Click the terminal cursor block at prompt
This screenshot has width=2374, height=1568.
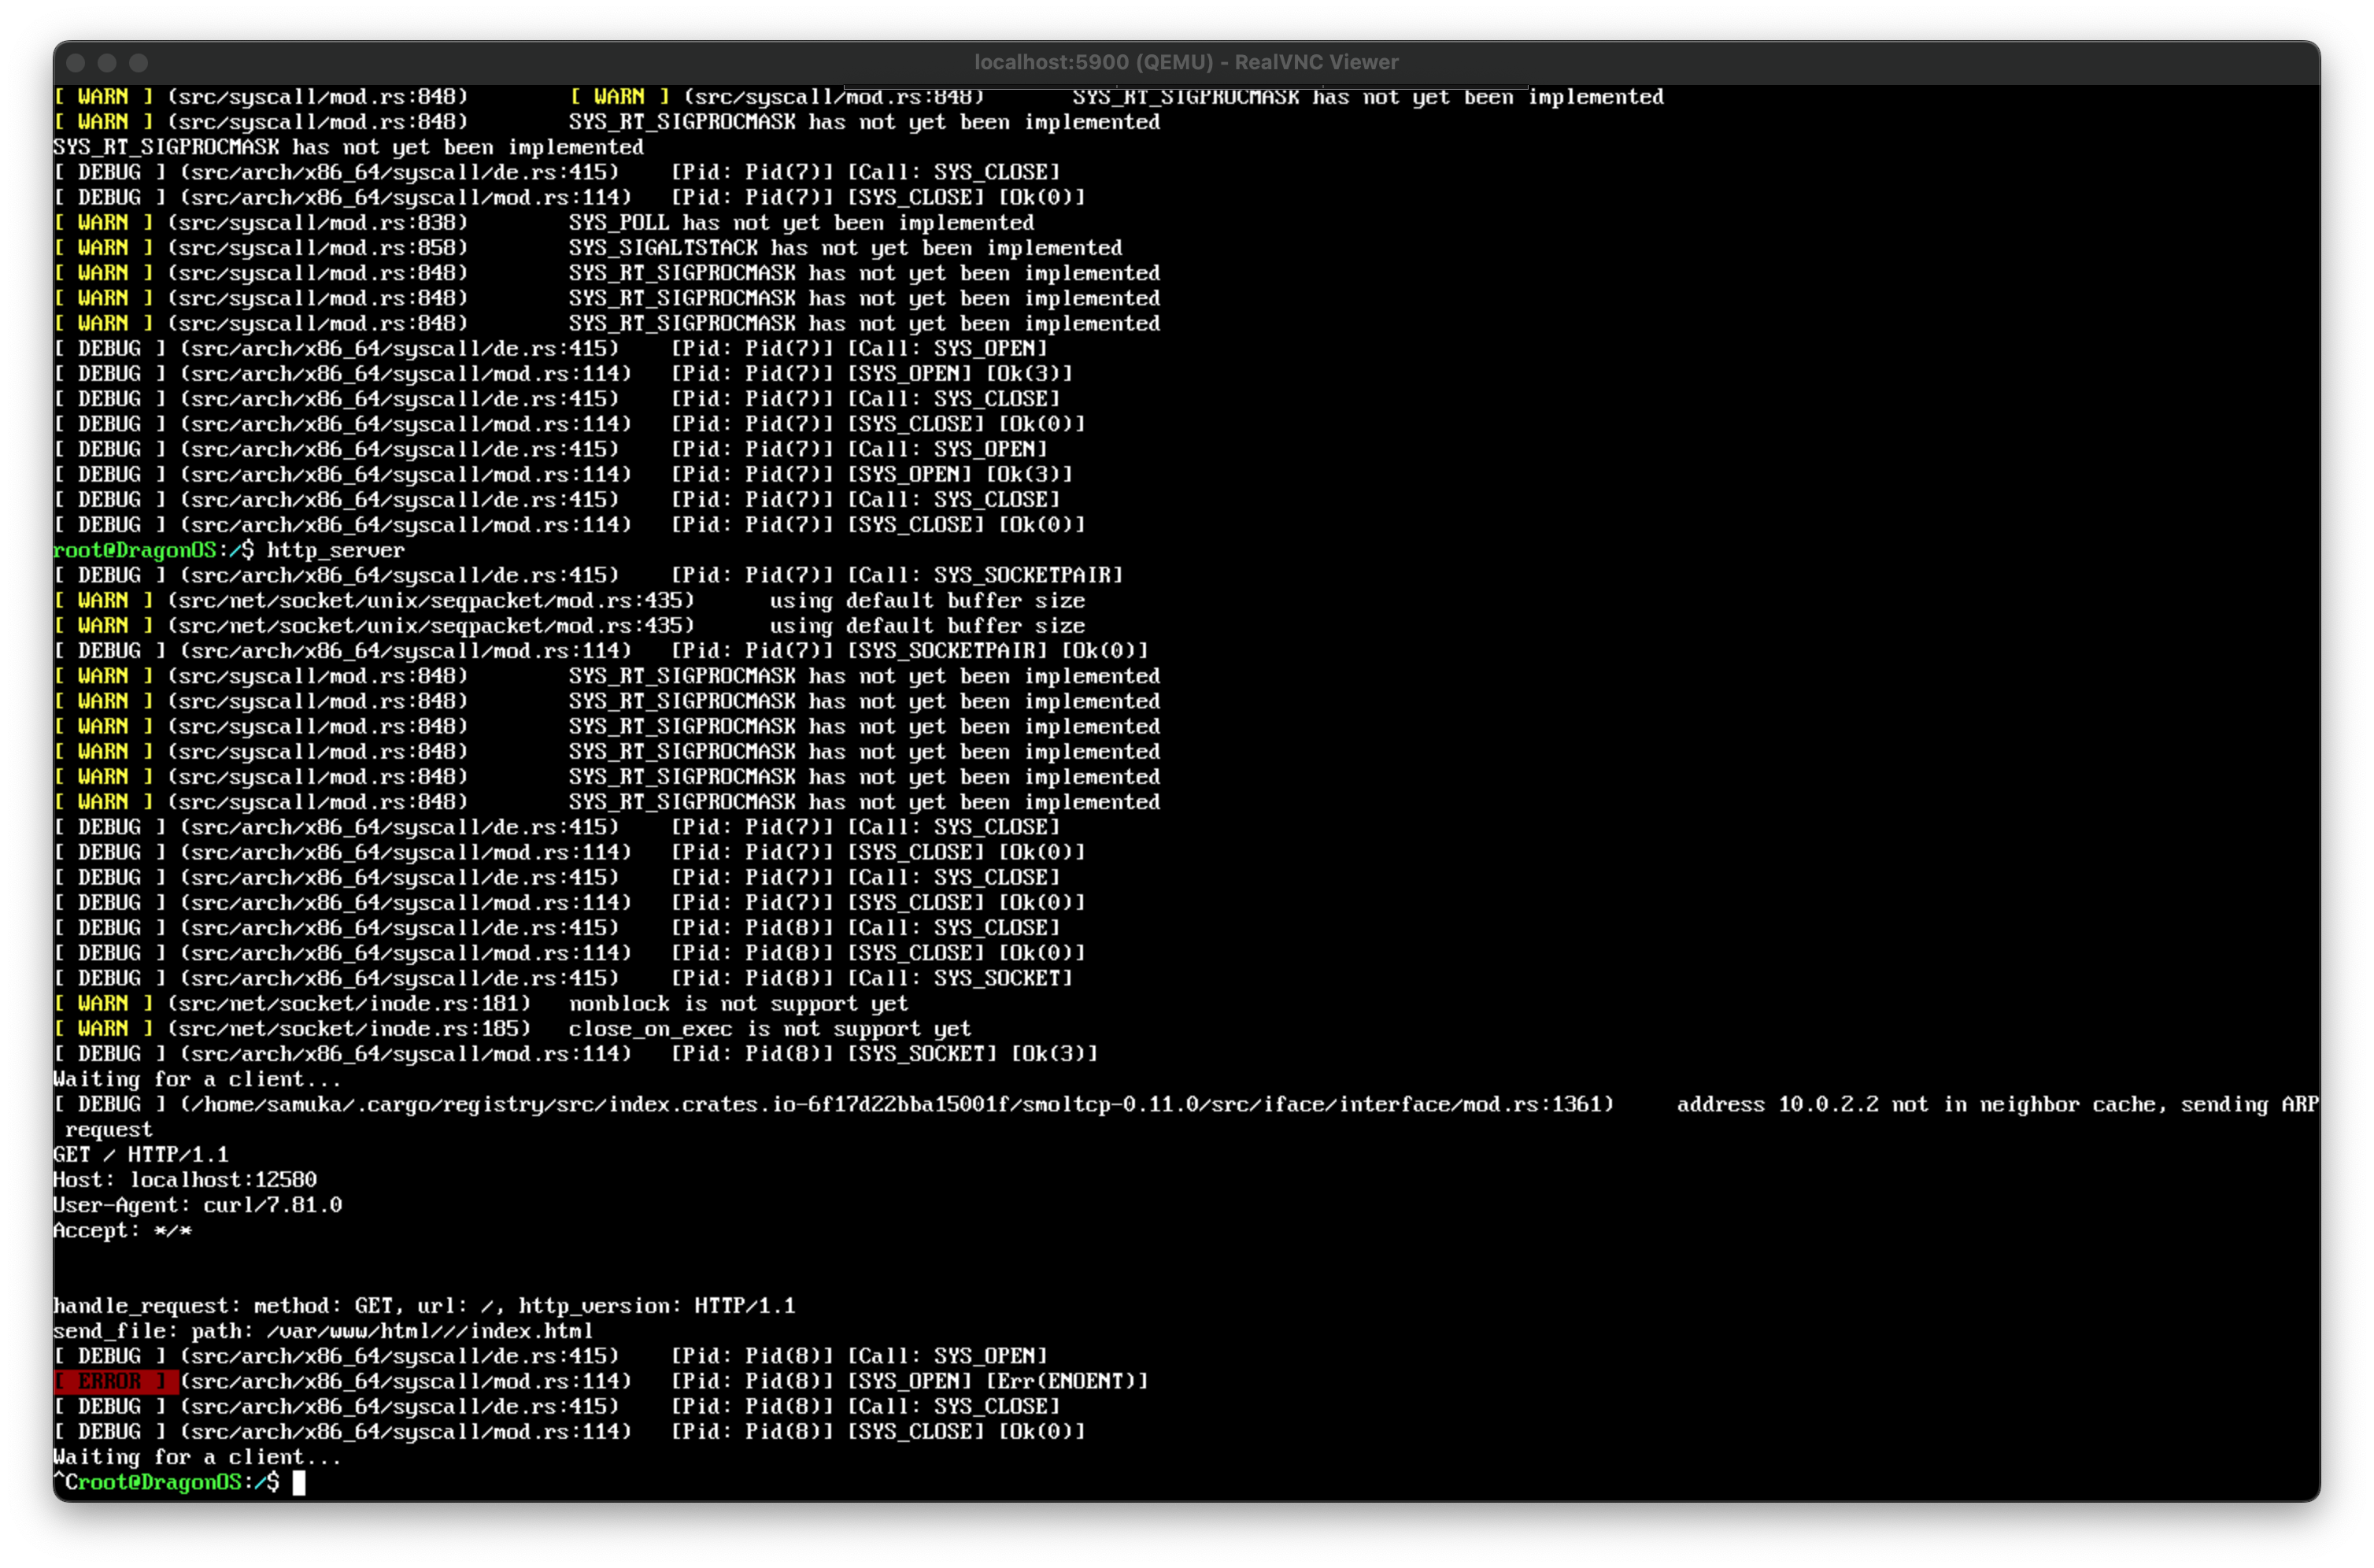pyautogui.click(x=299, y=1482)
